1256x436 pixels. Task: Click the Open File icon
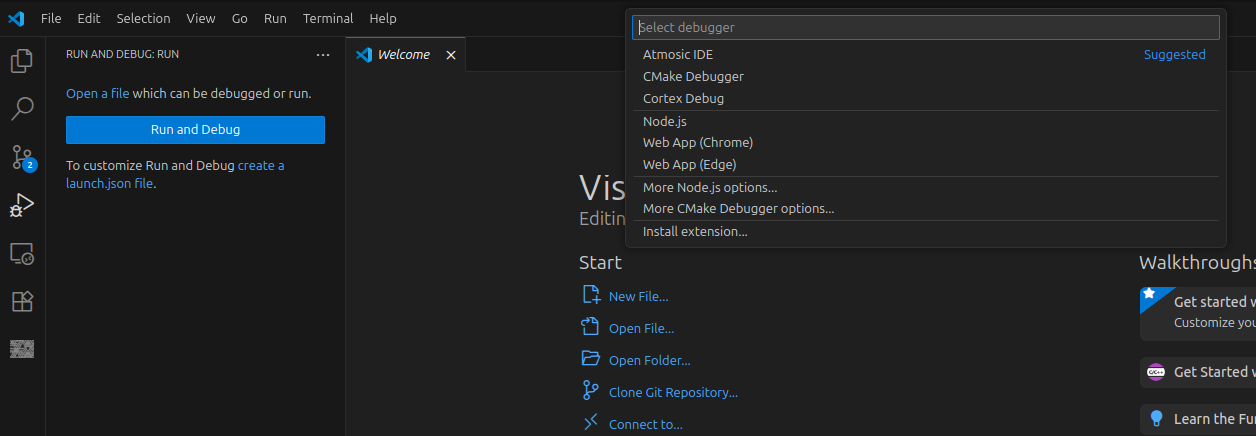click(x=591, y=327)
